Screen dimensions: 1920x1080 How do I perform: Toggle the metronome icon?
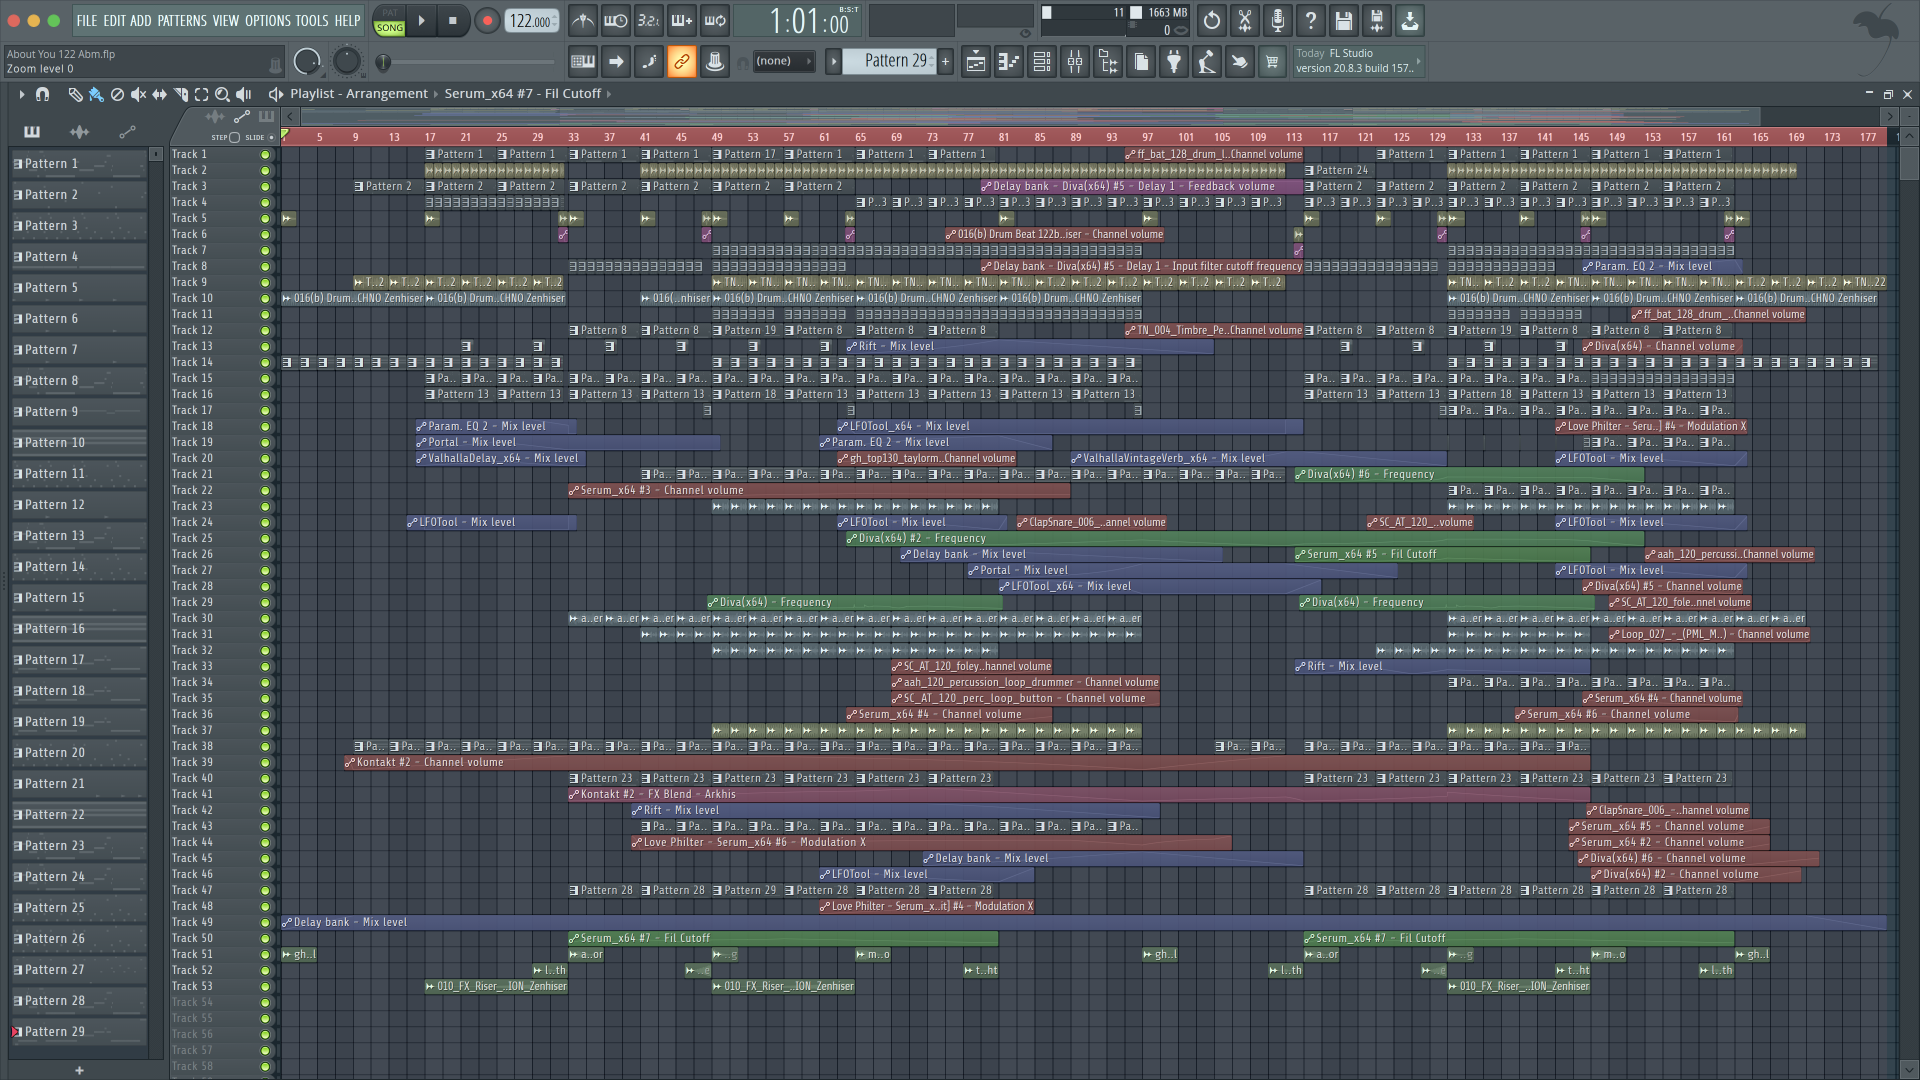[583, 20]
